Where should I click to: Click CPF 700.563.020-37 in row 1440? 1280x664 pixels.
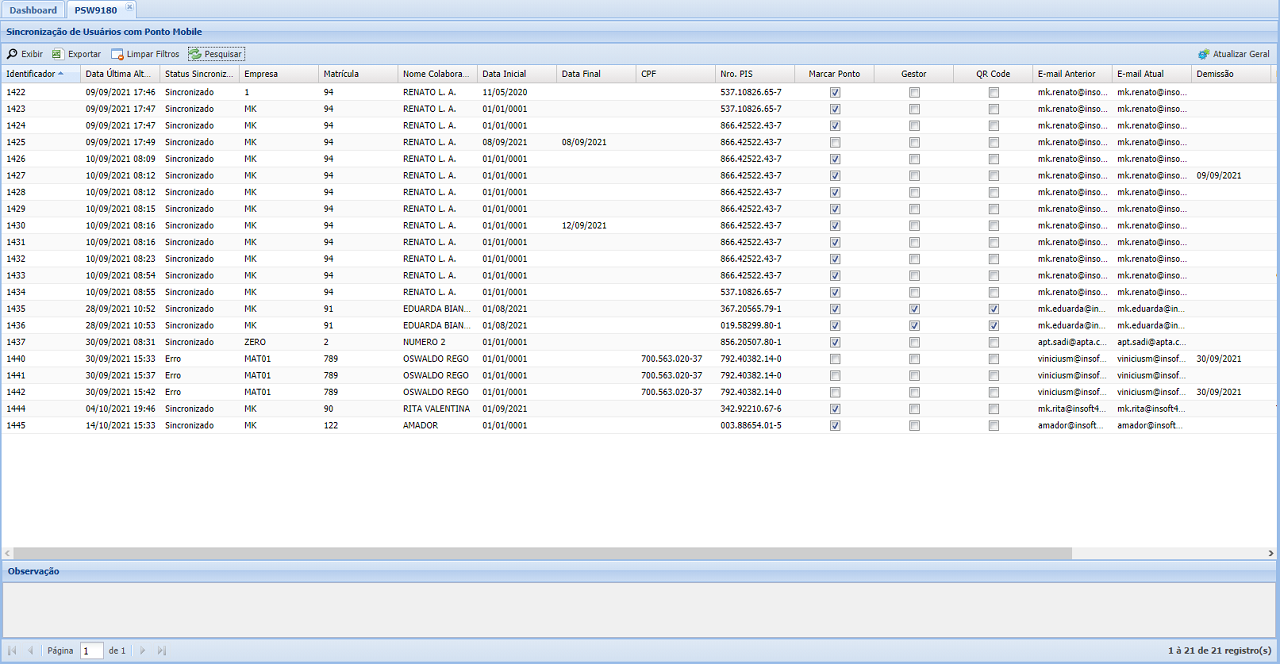671,359
